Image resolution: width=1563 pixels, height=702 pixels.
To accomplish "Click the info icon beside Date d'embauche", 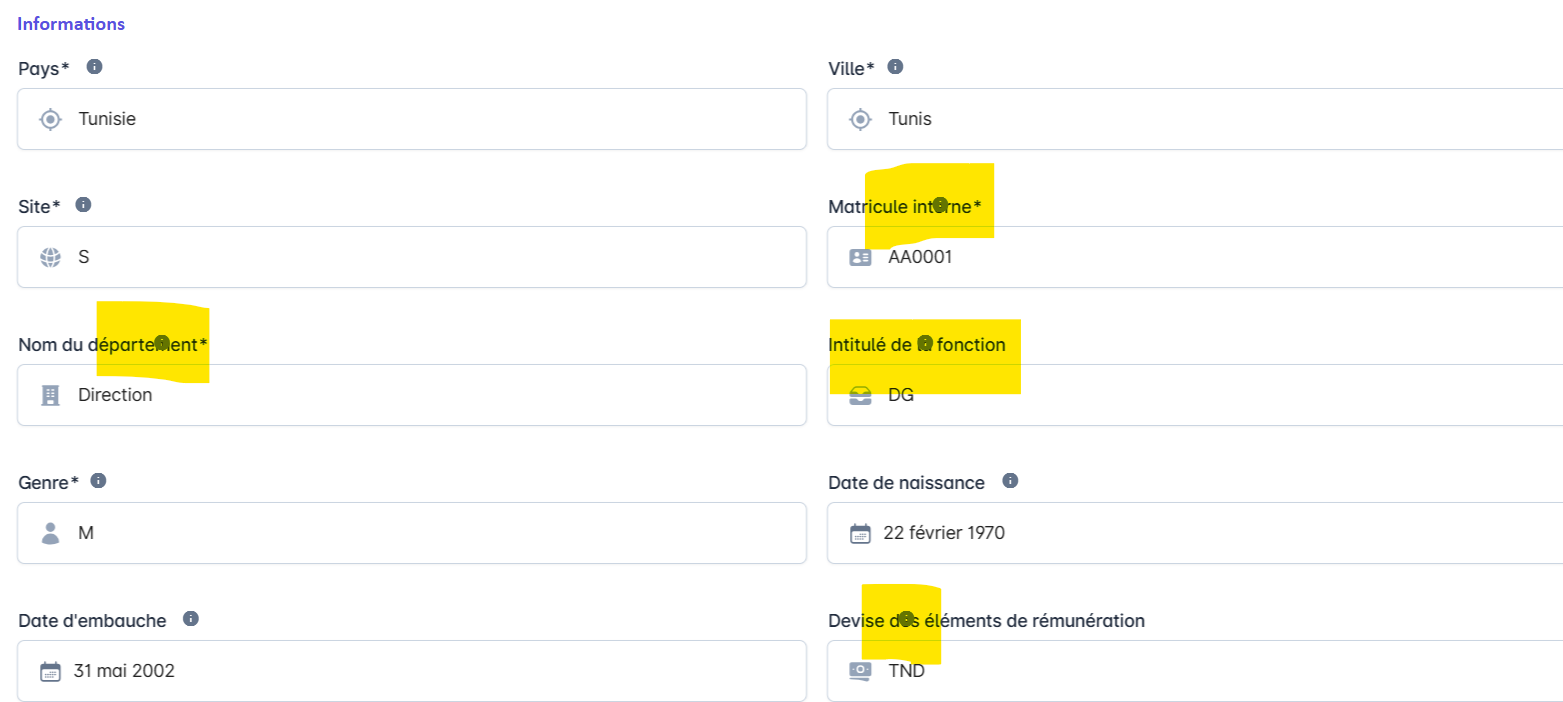I will pos(191,619).
